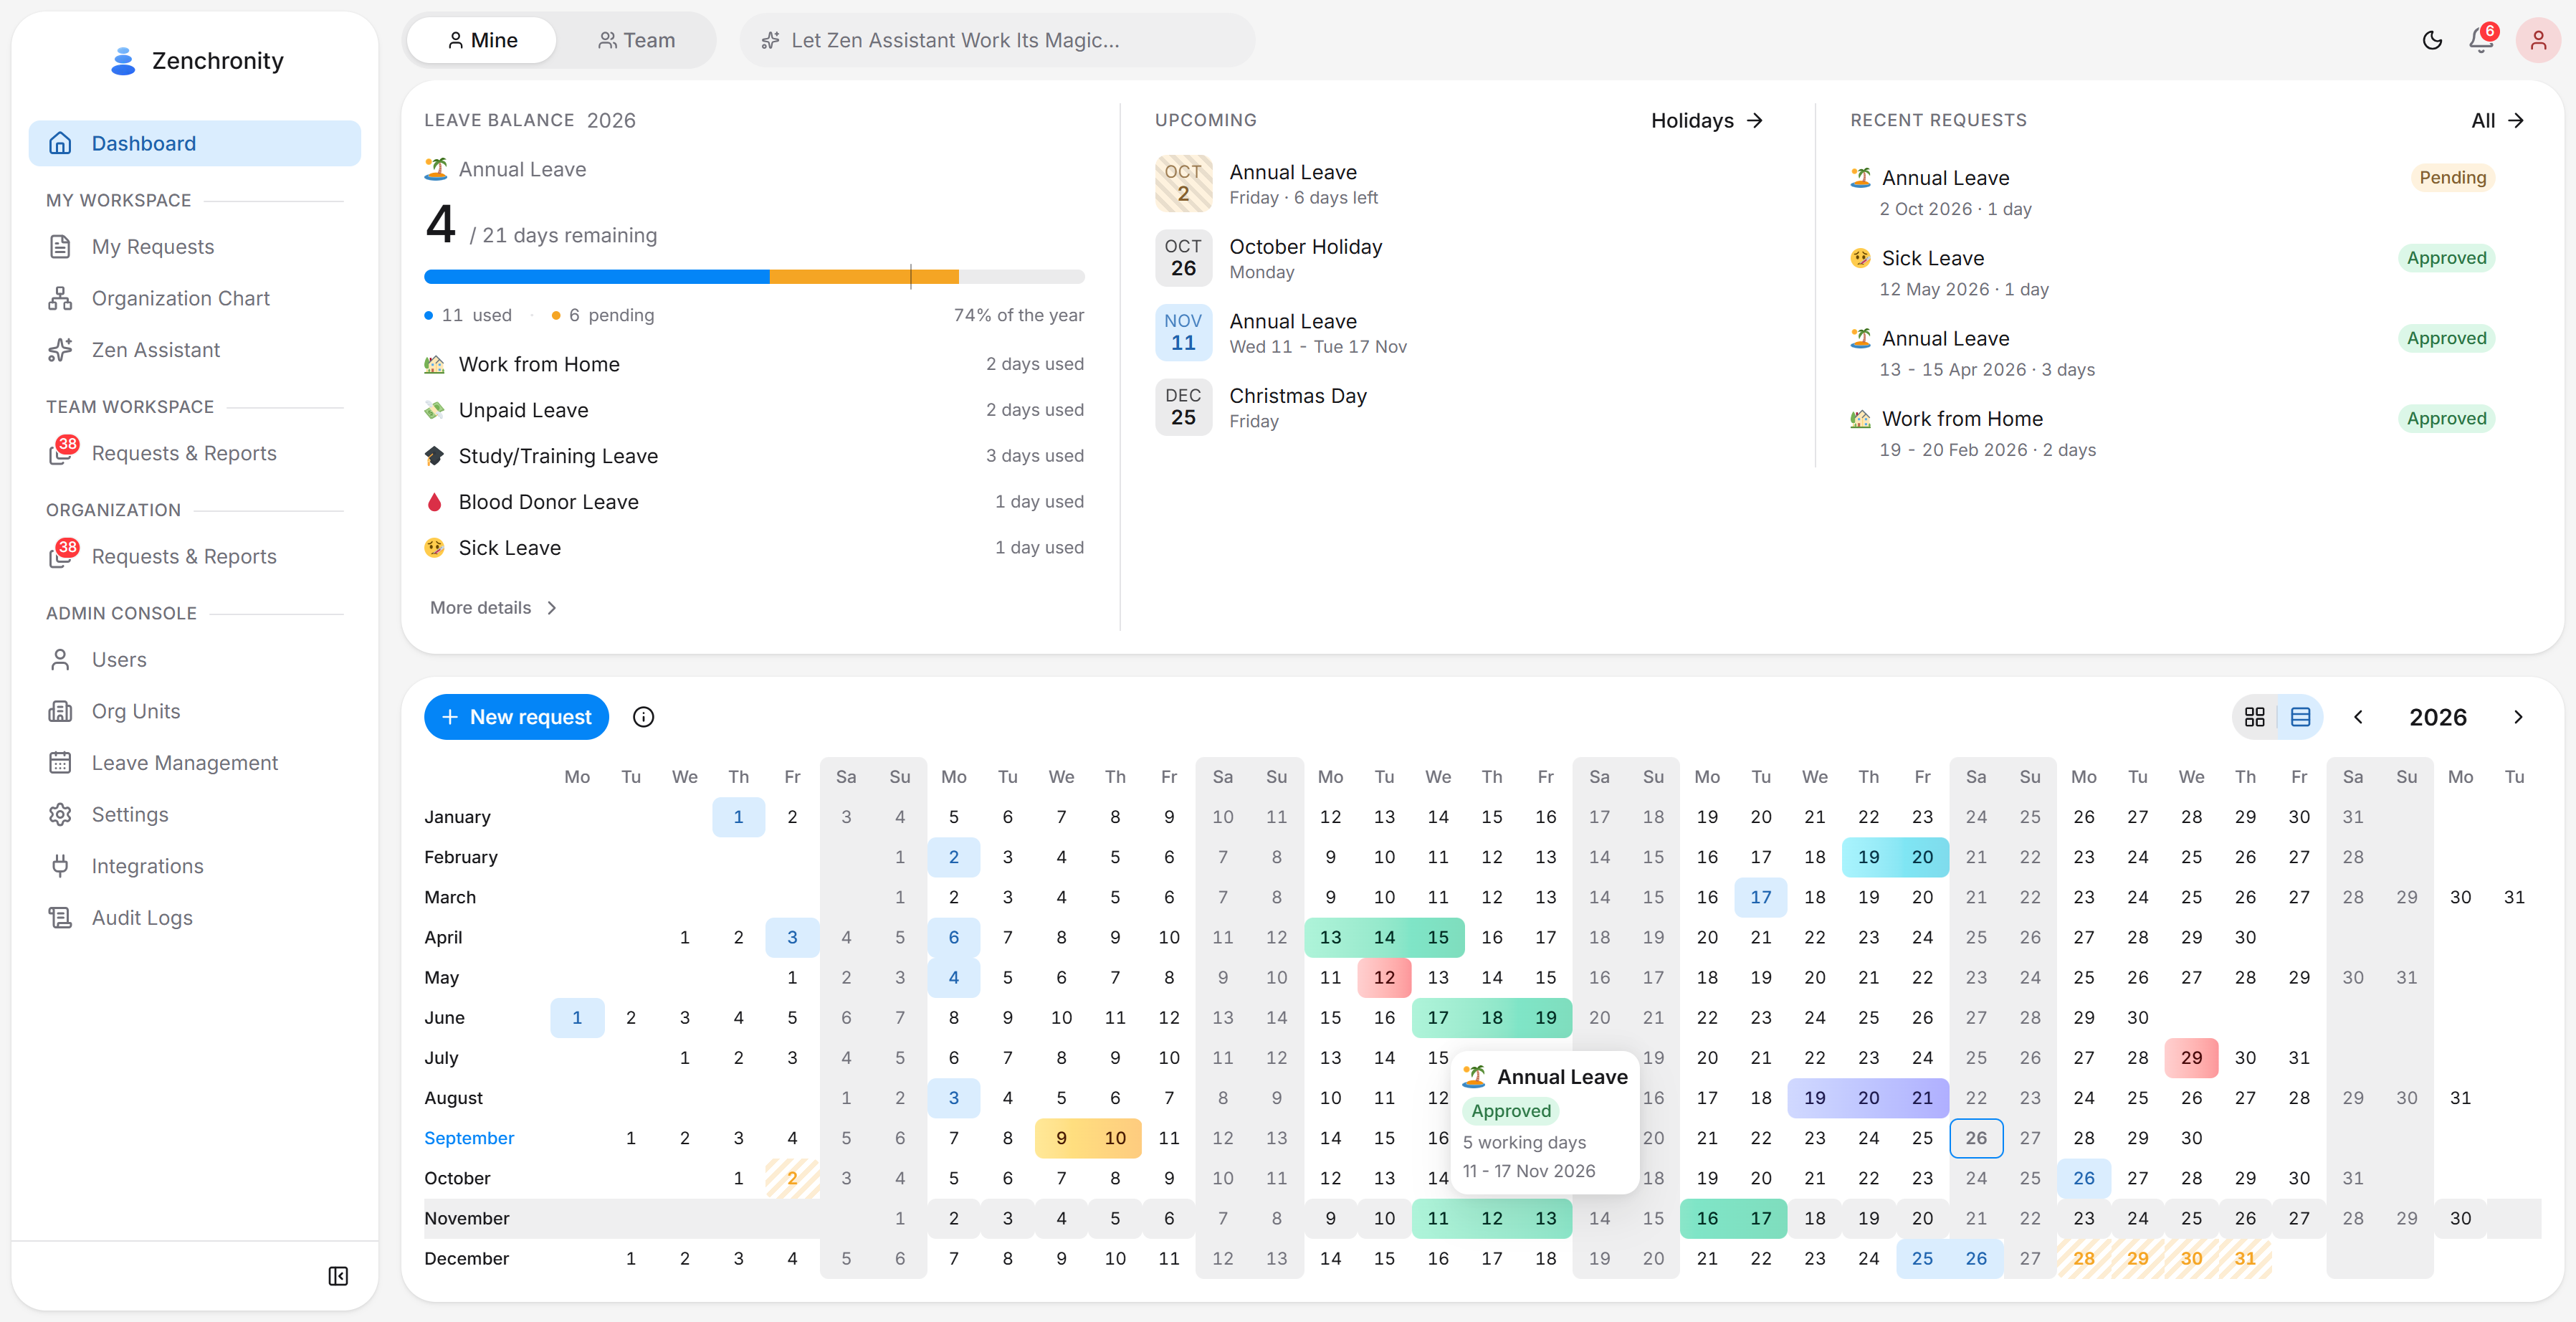Click the calendar info icon

pyautogui.click(x=643, y=717)
